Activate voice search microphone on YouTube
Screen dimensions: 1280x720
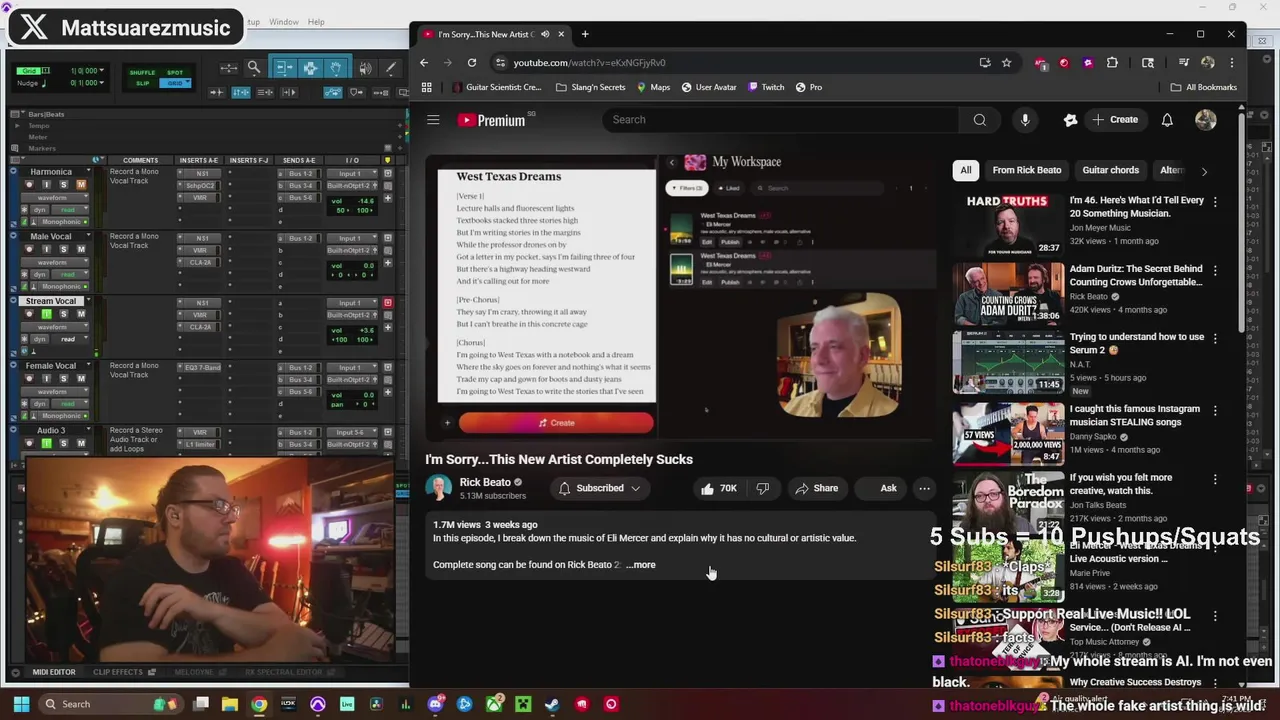coord(1025,120)
